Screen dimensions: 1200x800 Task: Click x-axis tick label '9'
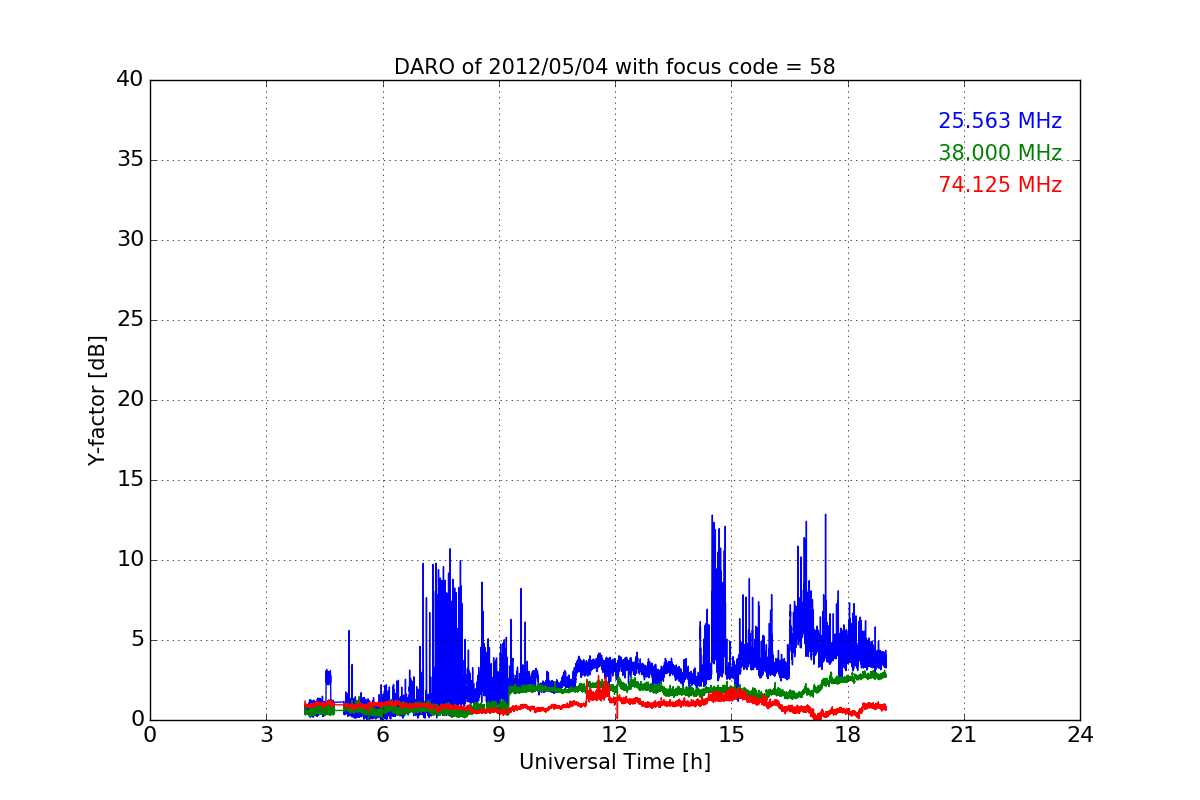coord(499,735)
